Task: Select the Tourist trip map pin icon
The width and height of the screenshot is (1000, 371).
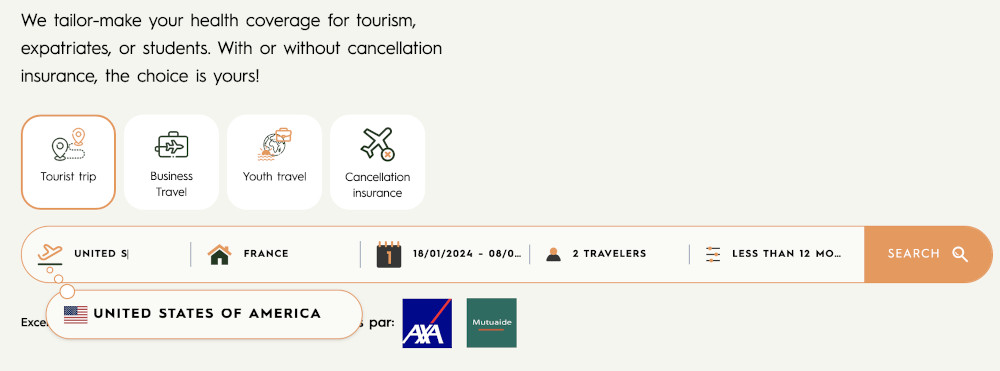Action: click(68, 145)
